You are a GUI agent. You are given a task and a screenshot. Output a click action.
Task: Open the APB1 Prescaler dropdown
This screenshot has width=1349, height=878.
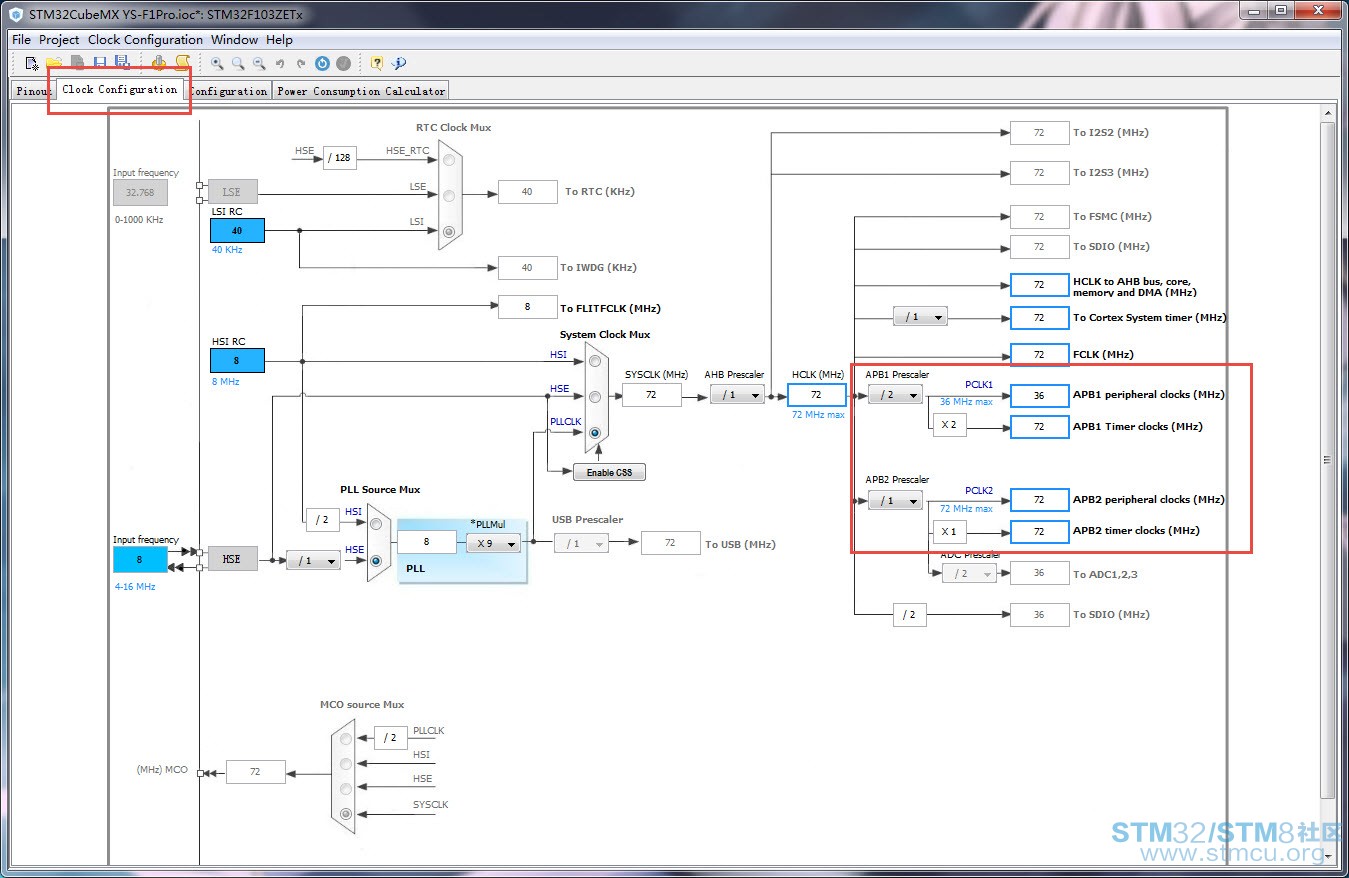(x=895, y=395)
